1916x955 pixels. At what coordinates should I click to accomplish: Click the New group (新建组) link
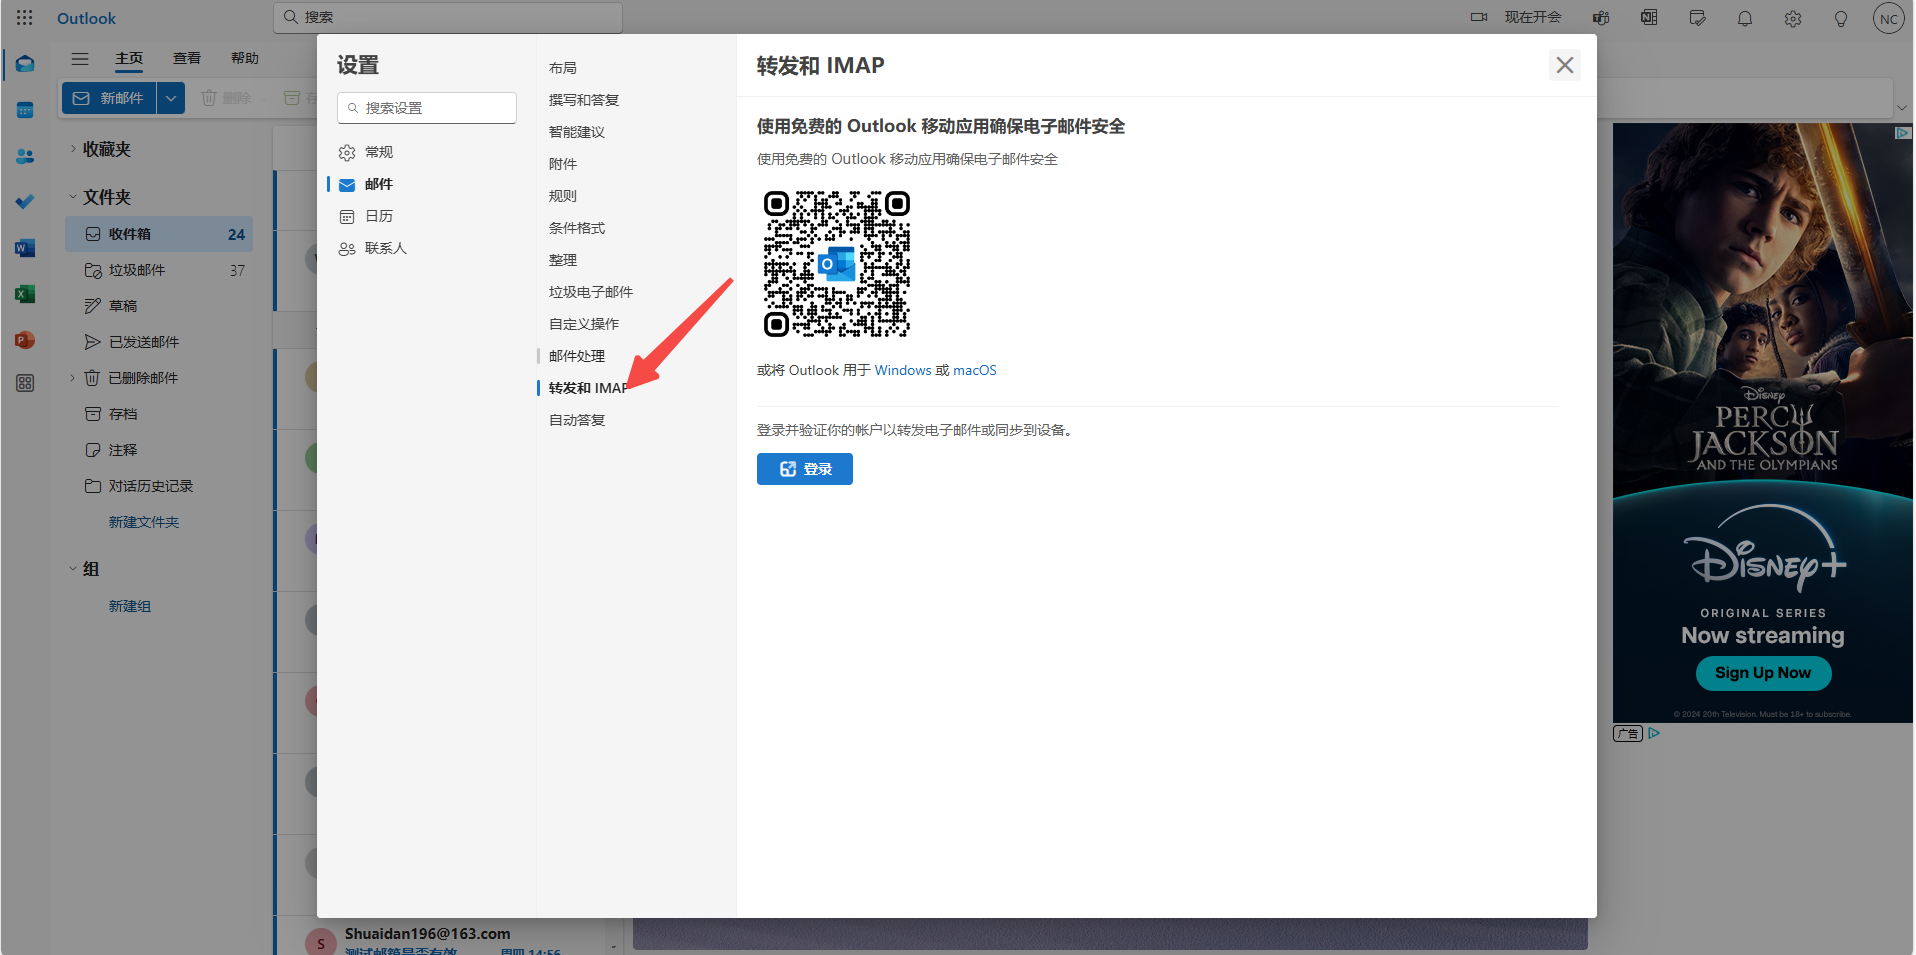click(x=130, y=606)
